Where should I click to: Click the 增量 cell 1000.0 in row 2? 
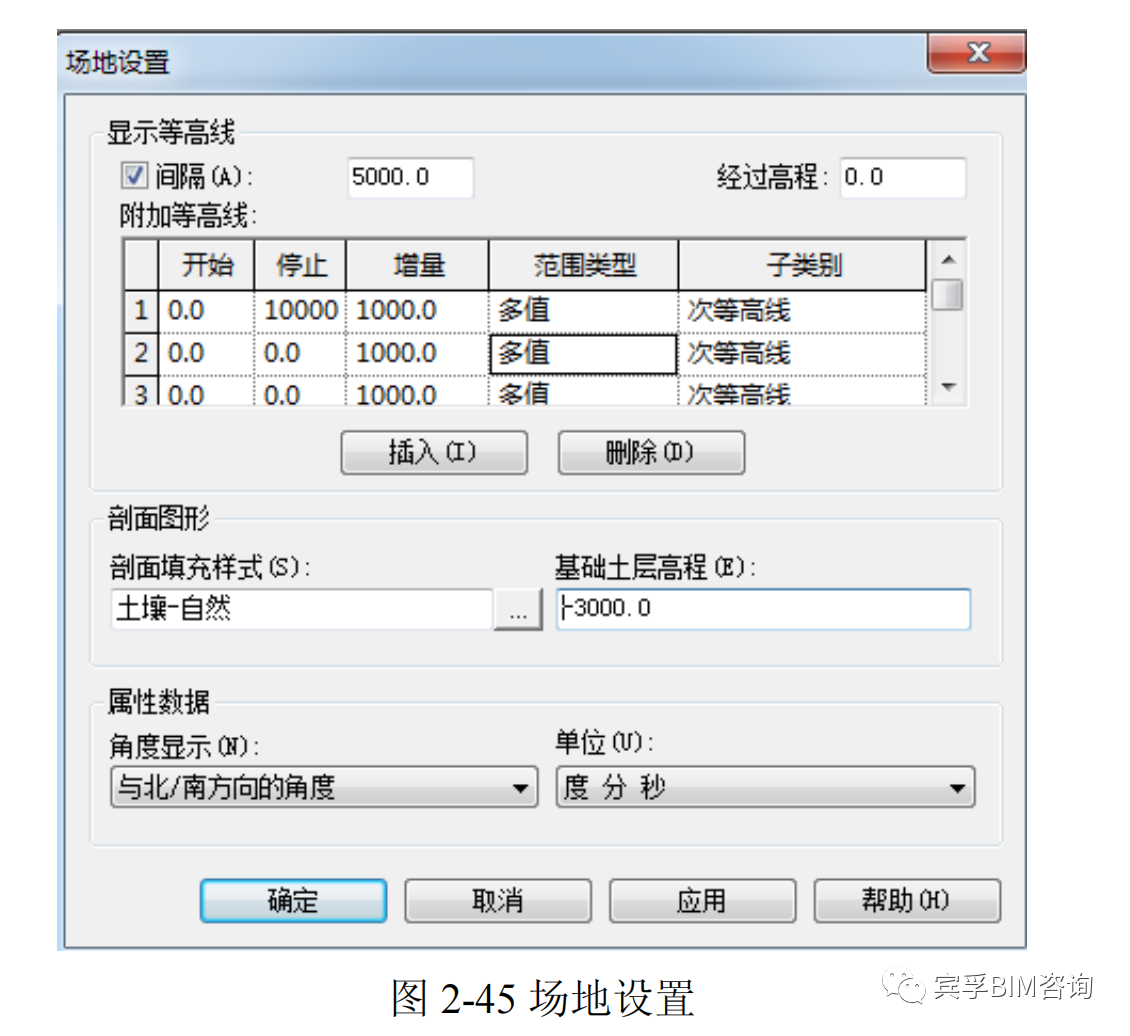418,354
